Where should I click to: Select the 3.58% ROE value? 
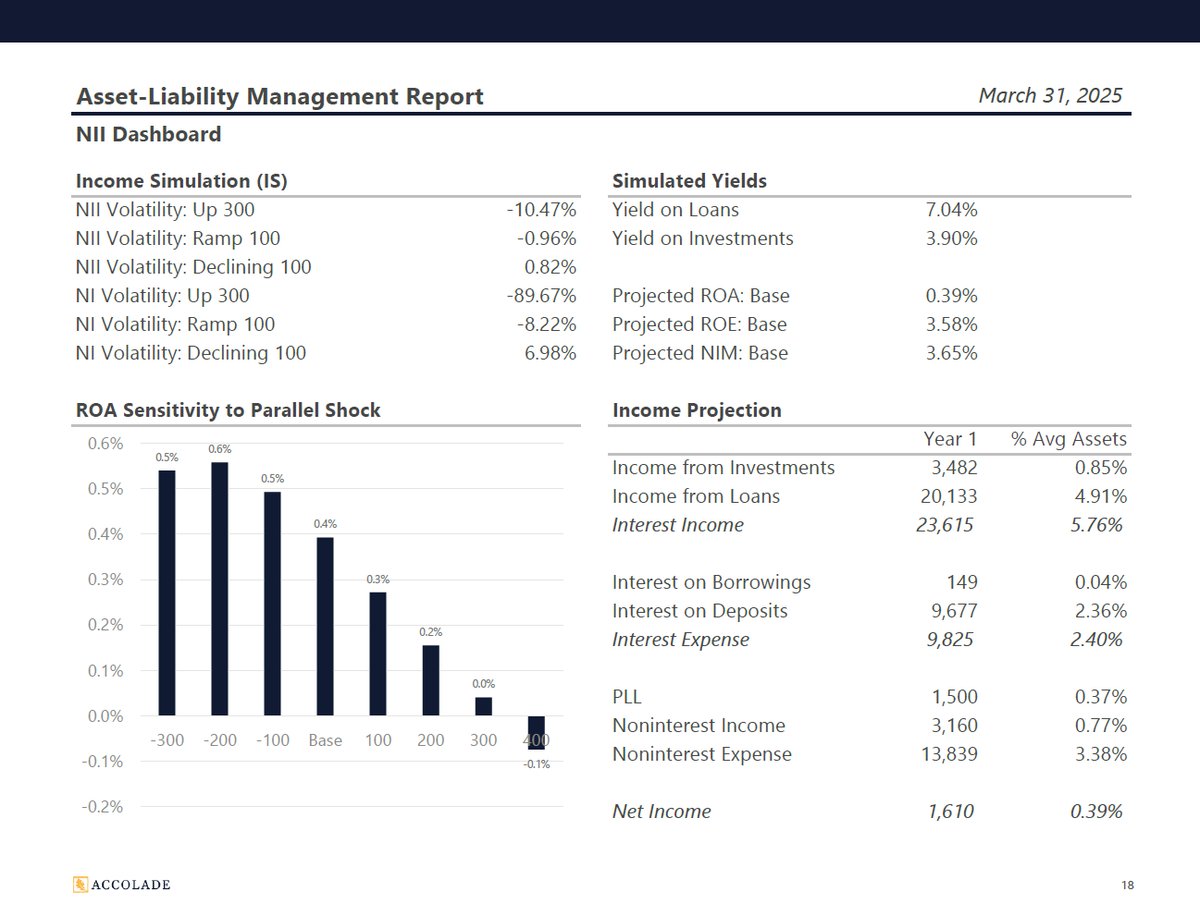(951, 325)
